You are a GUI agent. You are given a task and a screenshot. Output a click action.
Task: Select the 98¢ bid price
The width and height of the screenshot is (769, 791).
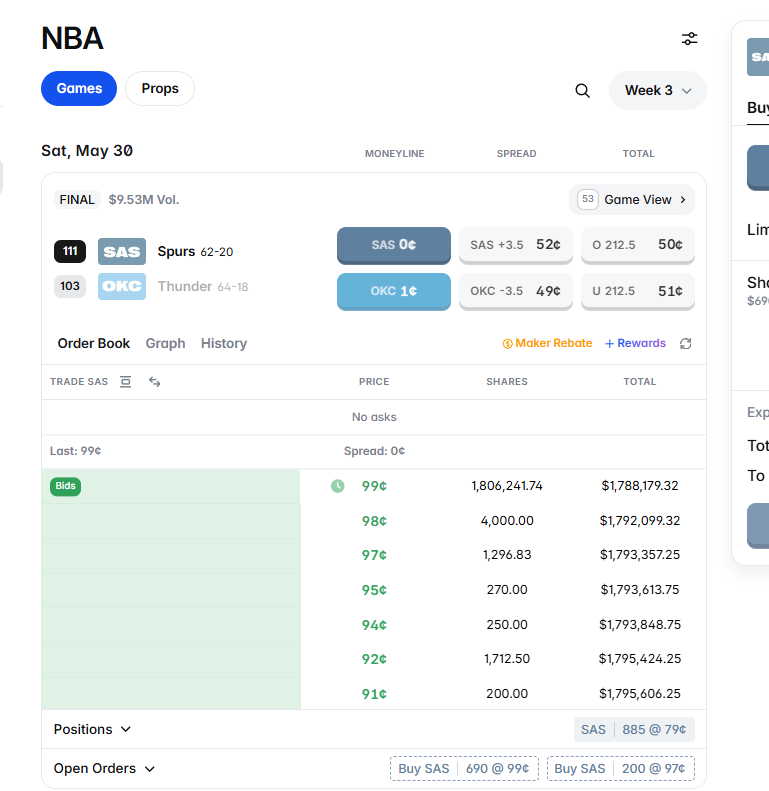tap(374, 521)
